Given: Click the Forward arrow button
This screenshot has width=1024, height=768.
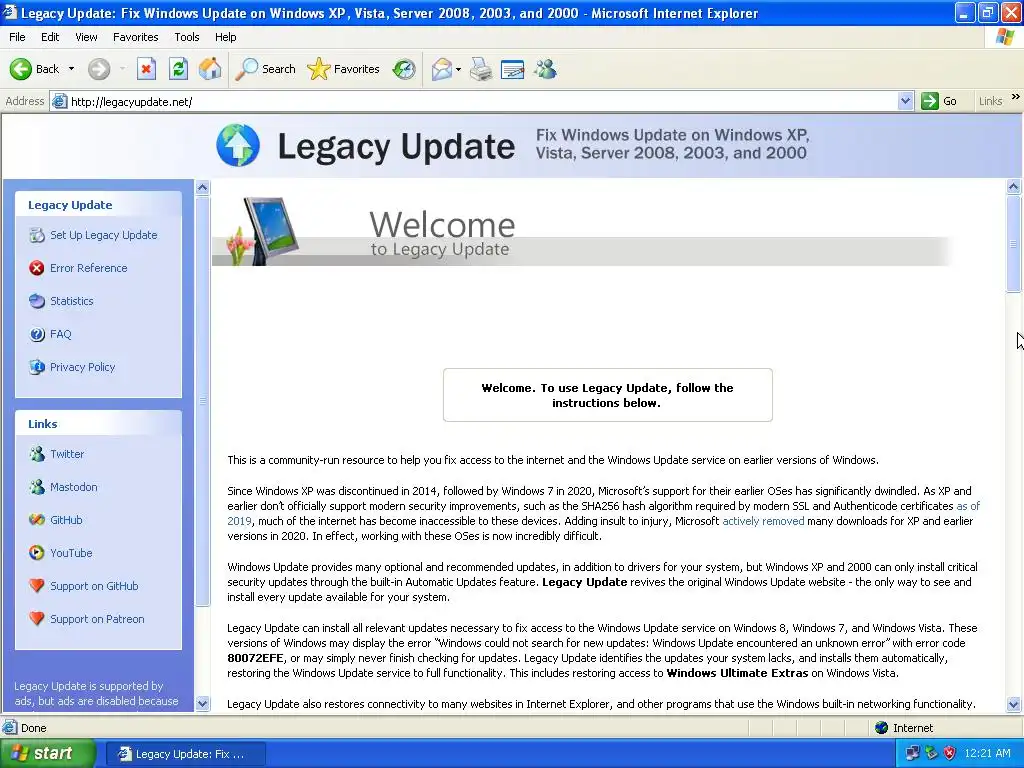Looking at the screenshot, I should pyautogui.click(x=99, y=69).
